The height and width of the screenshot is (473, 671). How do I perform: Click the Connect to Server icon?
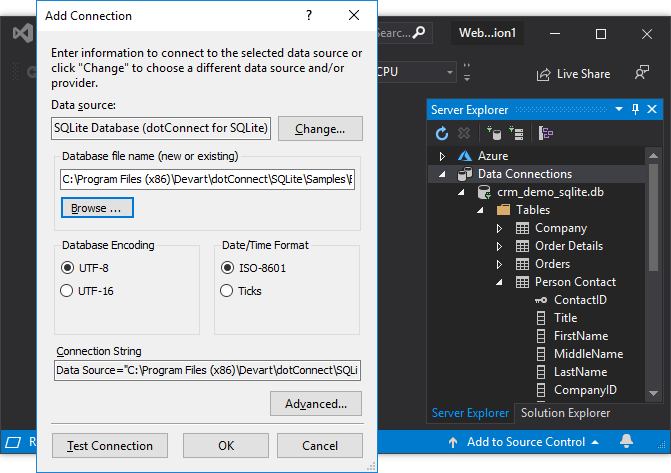tap(517, 132)
